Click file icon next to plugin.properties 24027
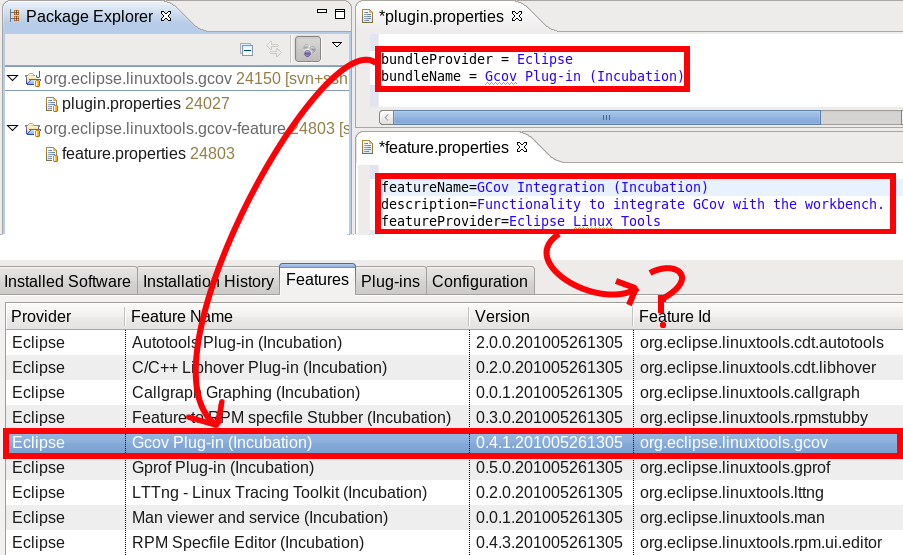 tap(52, 104)
